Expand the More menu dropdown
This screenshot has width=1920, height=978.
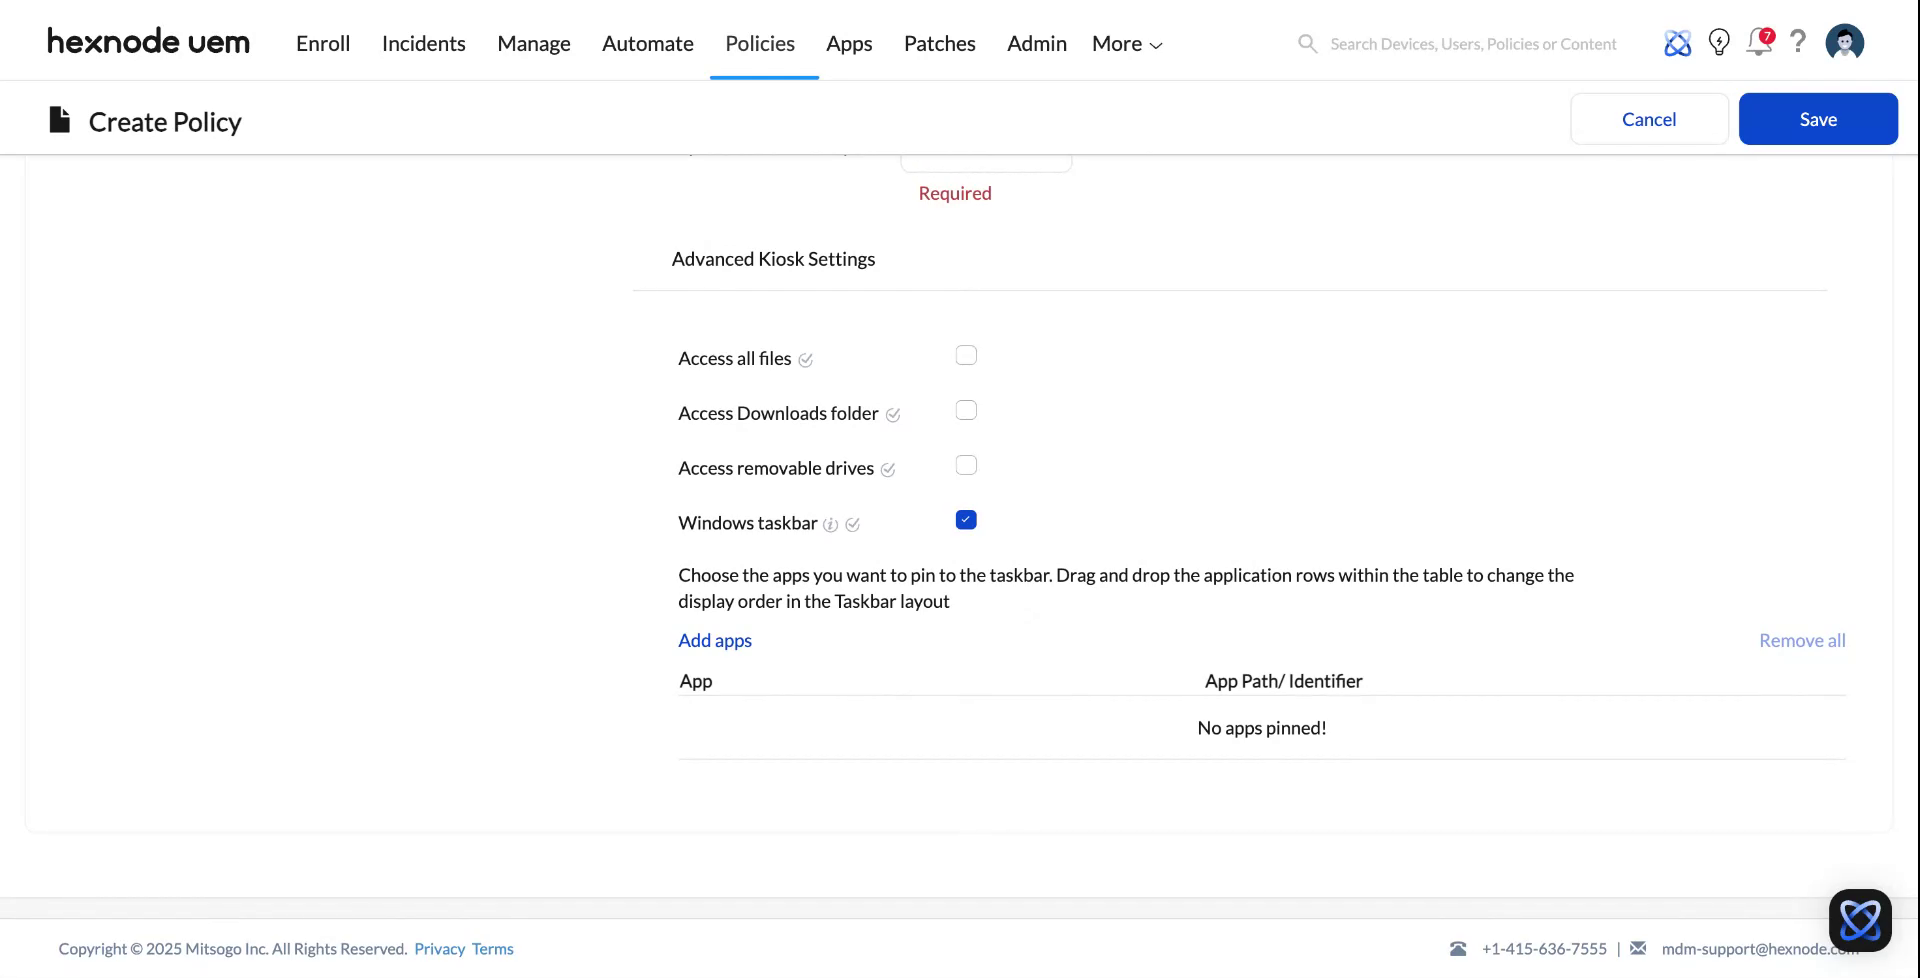pos(1127,44)
